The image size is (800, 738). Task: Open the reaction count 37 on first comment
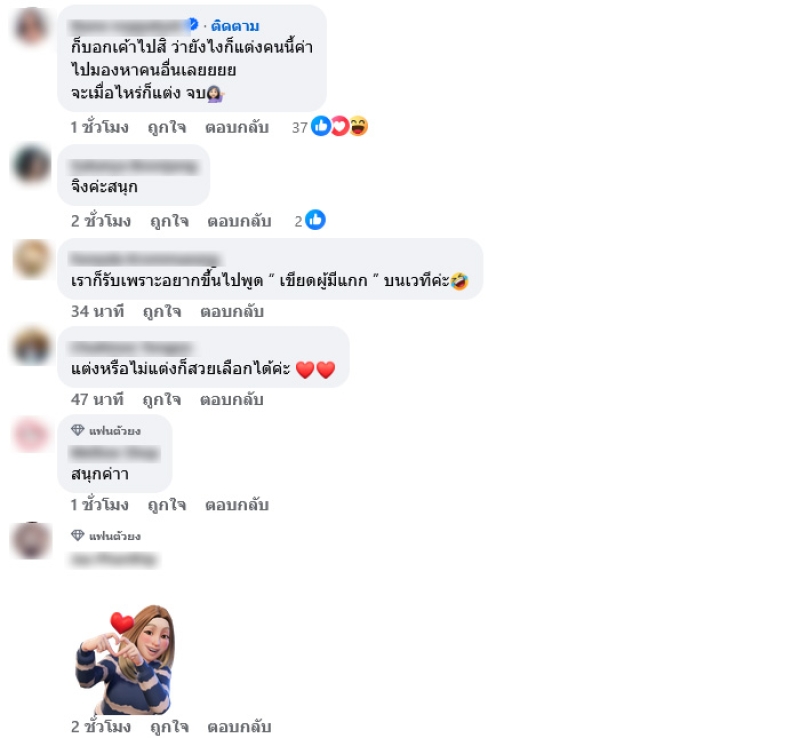coord(299,128)
